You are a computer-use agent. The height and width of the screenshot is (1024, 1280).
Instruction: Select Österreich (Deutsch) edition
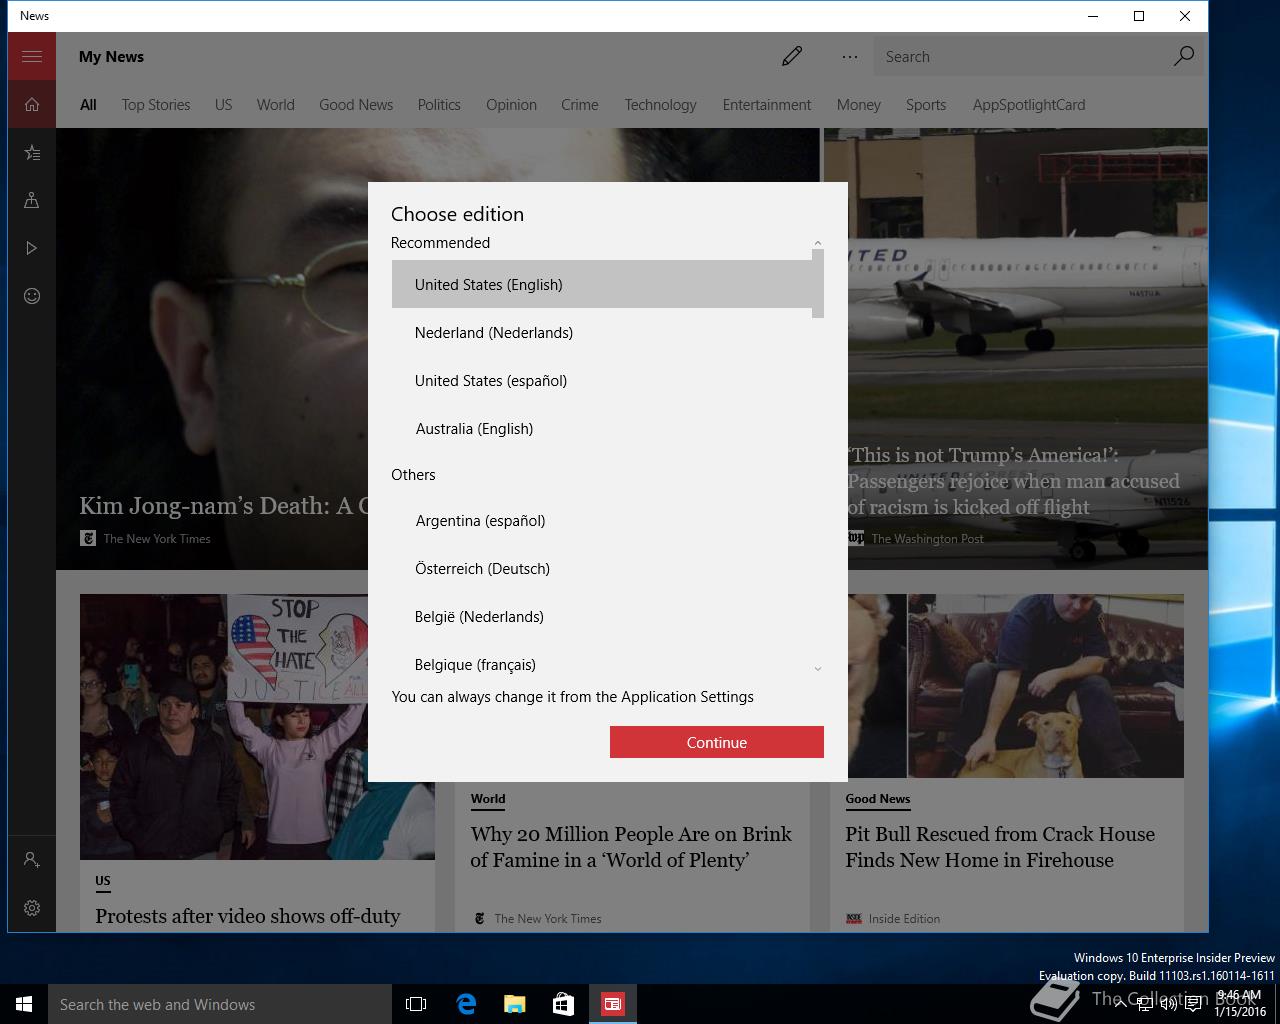point(602,568)
